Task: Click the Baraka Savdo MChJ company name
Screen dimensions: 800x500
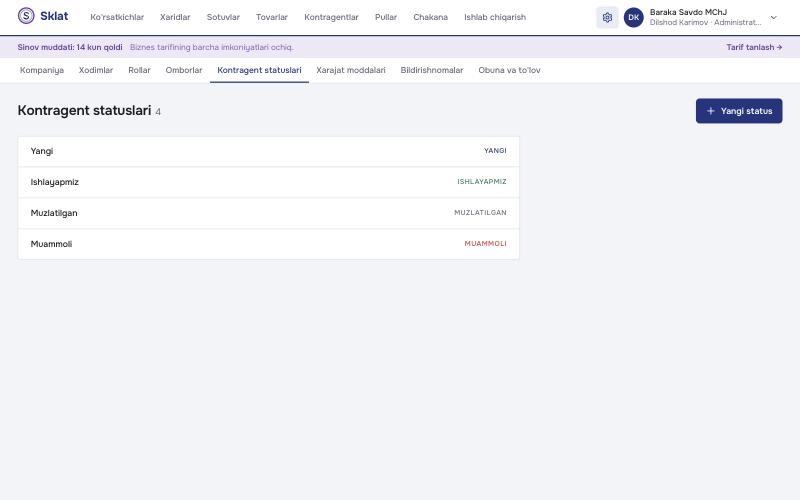Action: click(x=688, y=12)
